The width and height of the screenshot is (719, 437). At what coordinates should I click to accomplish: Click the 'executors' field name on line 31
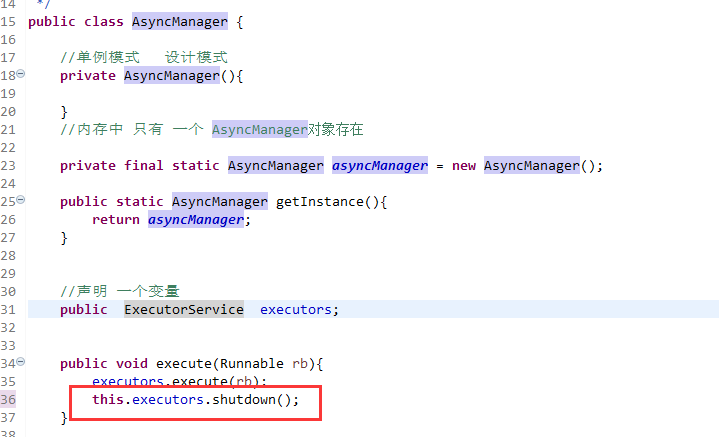click(x=296, y=310)
